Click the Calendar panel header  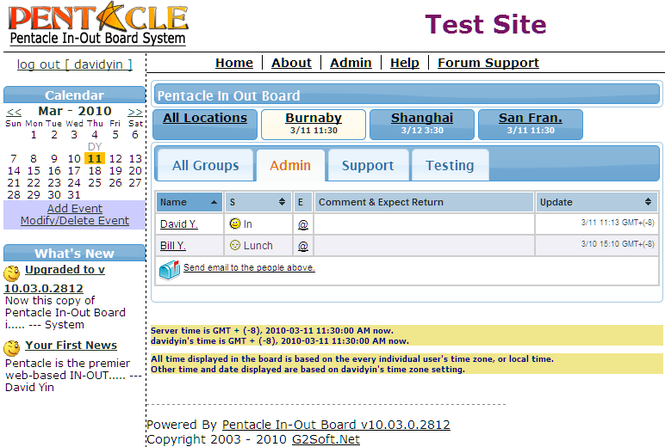pos(74,95)
